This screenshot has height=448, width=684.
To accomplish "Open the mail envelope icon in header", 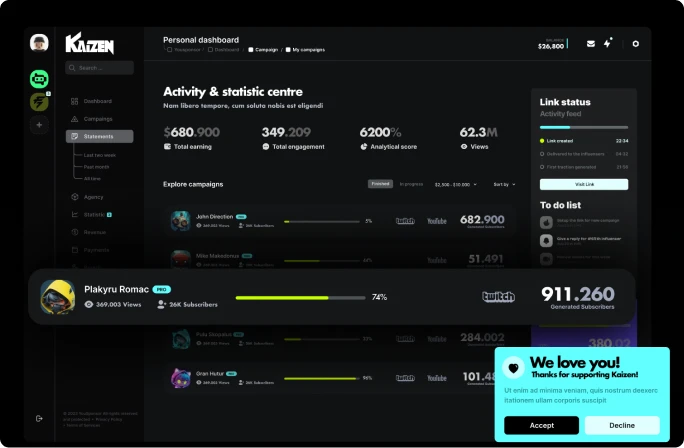I will [x=591, y=44].
